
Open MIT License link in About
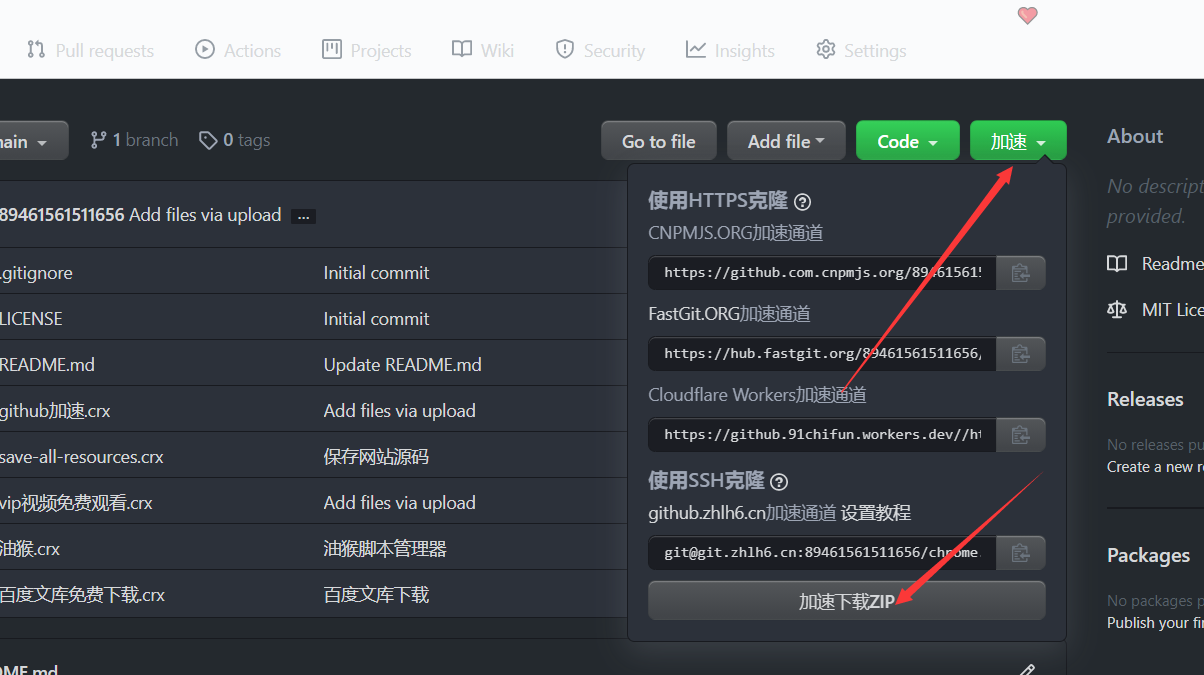pos(1172,310)
